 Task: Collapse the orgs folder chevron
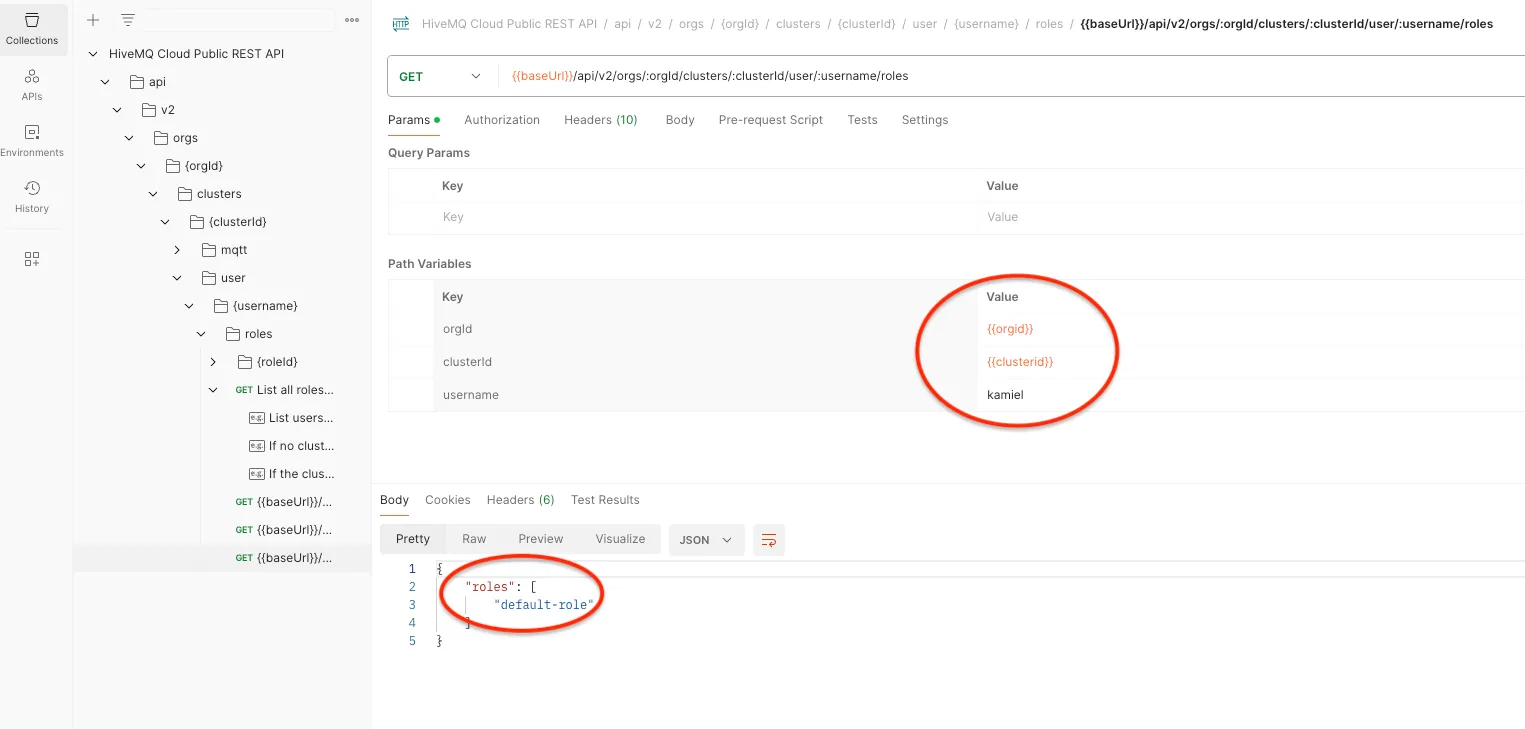[x=129, y=138]
